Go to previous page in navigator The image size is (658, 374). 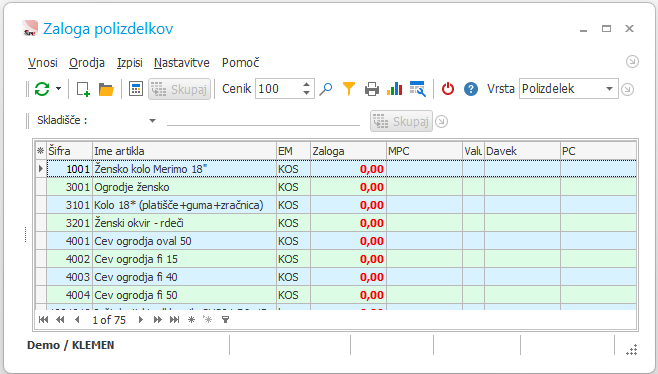tap(60, 320)
